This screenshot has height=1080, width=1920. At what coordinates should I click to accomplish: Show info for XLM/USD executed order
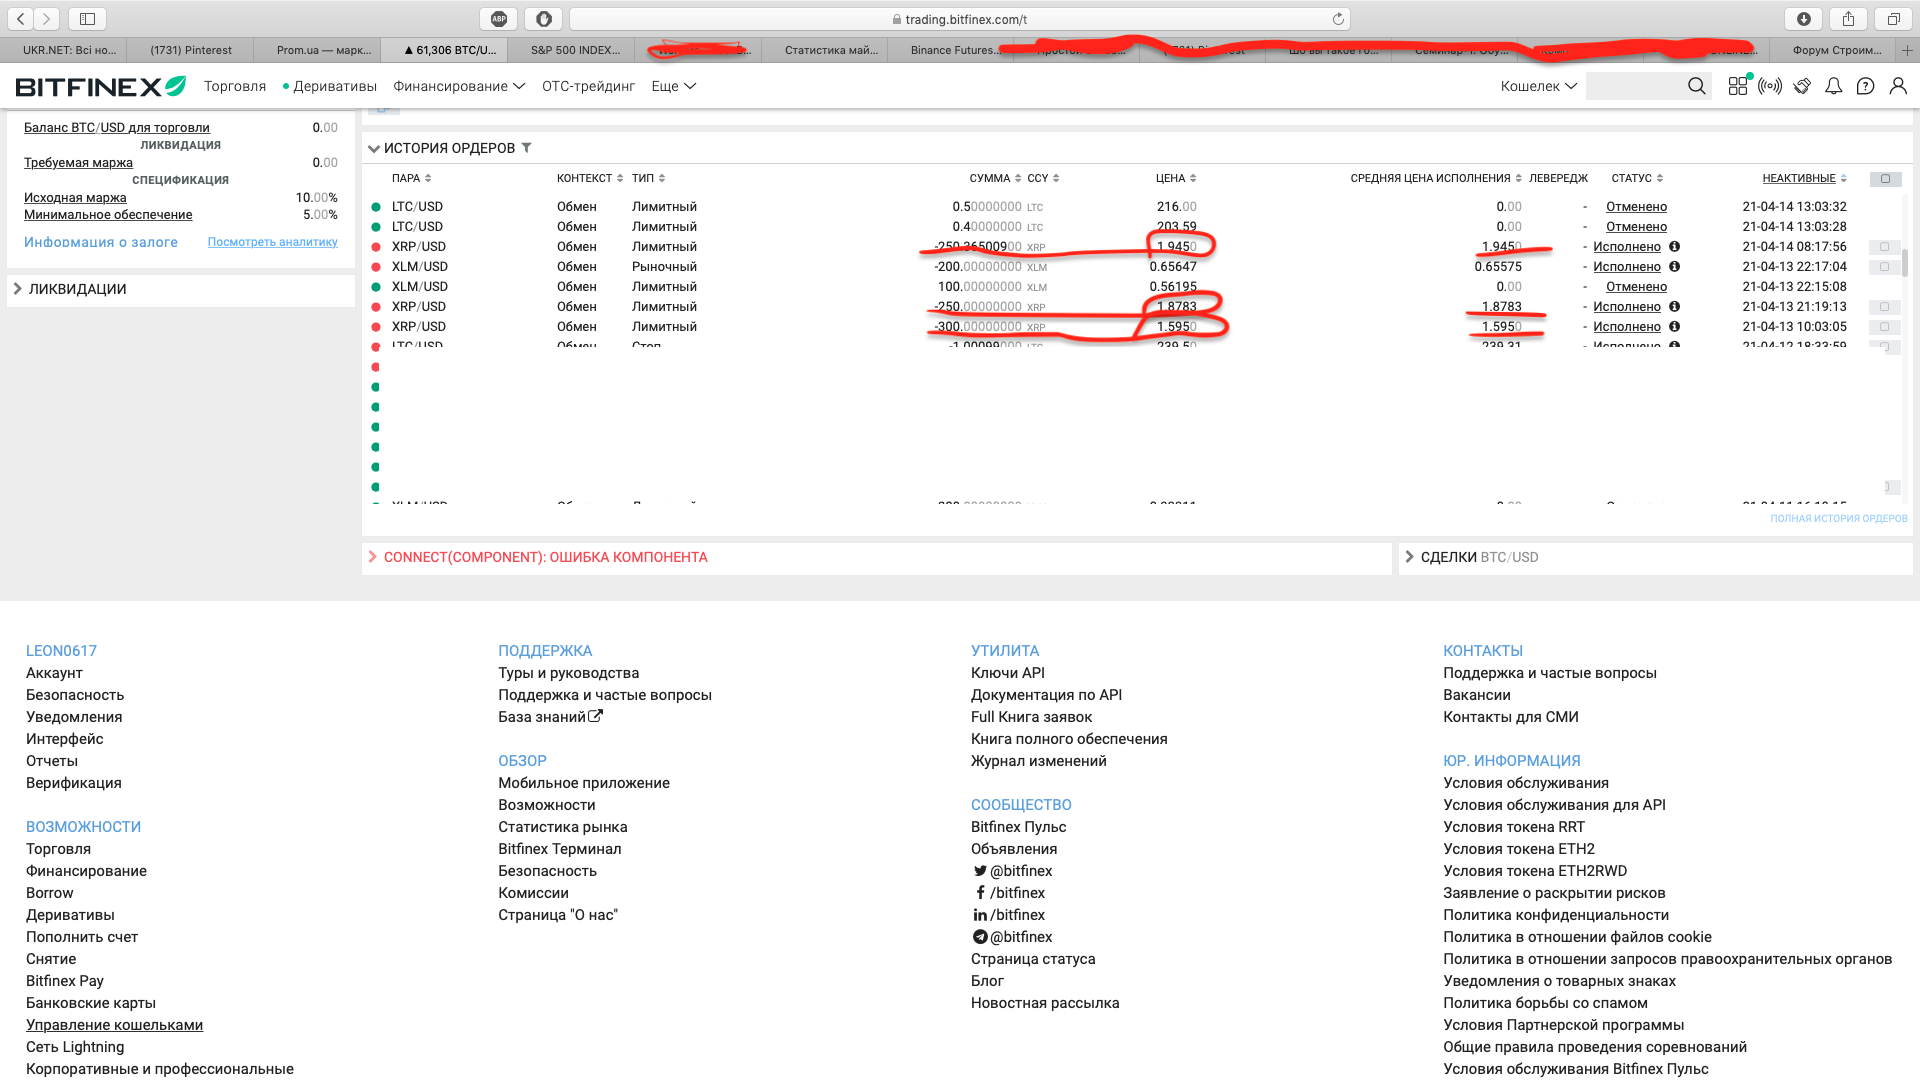tap(1674, 267)
